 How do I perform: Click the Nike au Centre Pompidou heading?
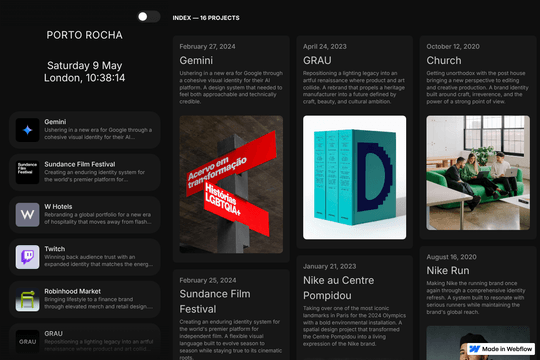click(x=339, y=288)
